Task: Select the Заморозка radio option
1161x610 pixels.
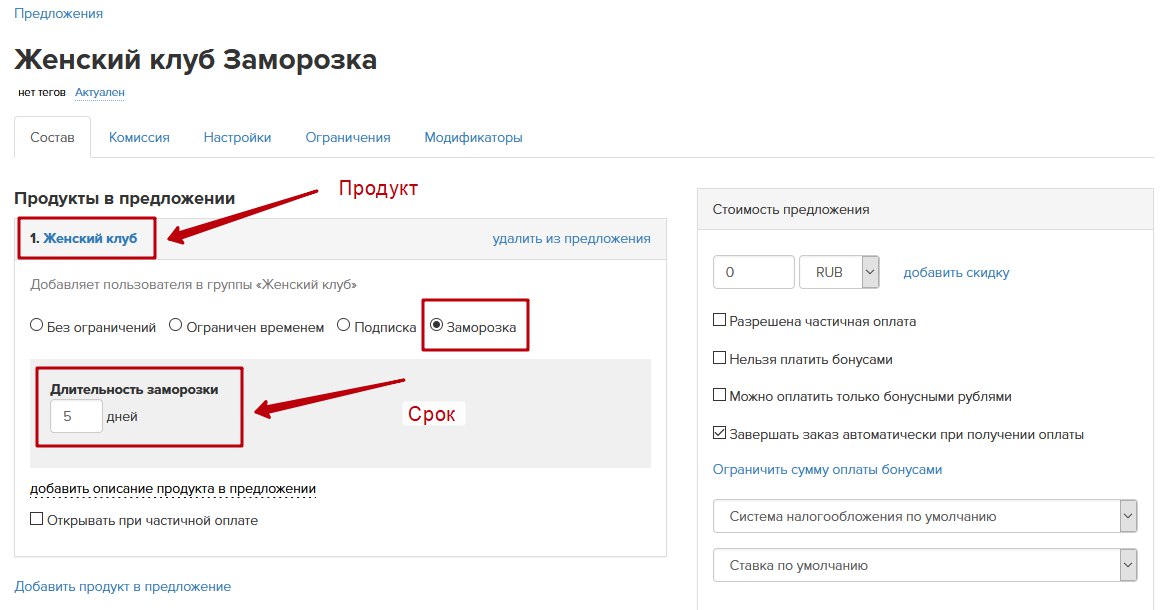Action: tap(437, 325)
